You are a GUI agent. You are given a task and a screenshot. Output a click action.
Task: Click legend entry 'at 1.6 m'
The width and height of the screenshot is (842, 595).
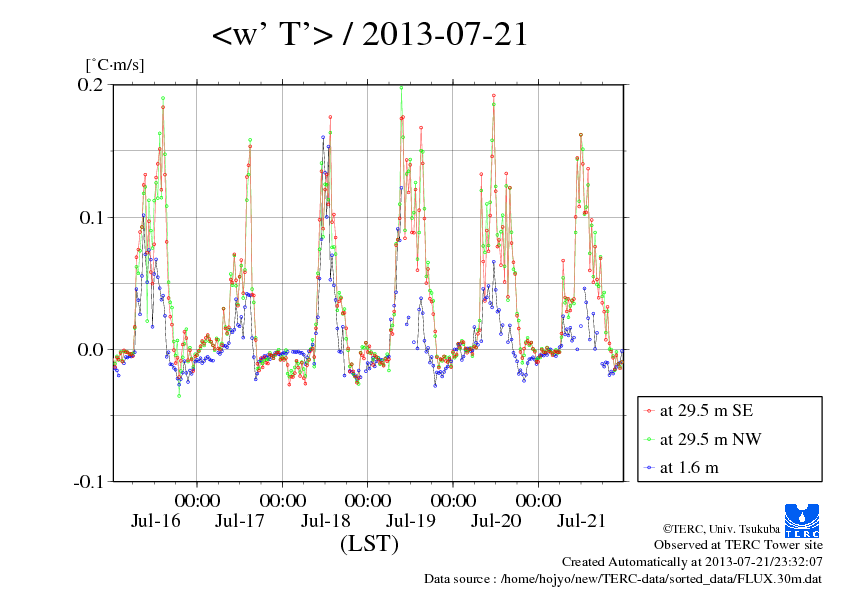(689, 468)
